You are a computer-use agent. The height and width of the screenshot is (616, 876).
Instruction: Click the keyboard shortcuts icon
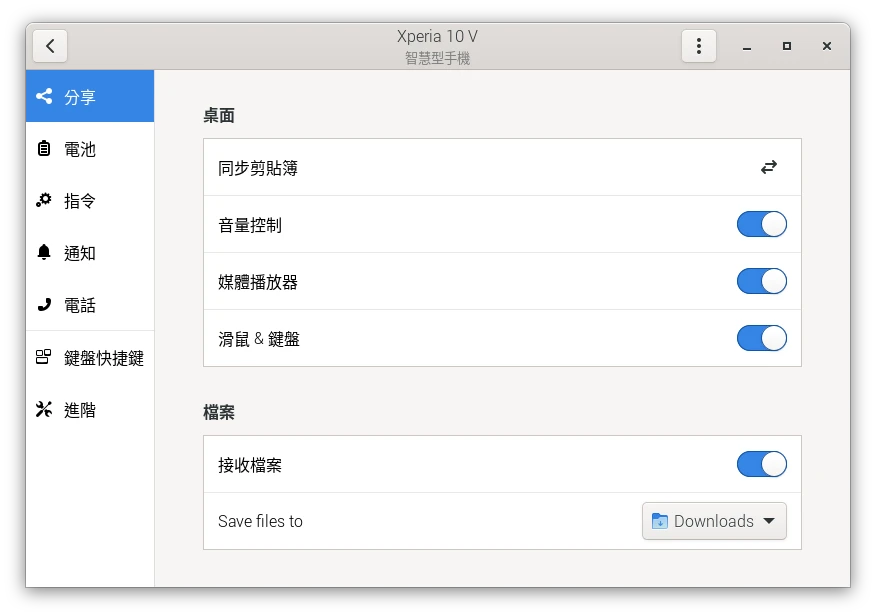44,357
